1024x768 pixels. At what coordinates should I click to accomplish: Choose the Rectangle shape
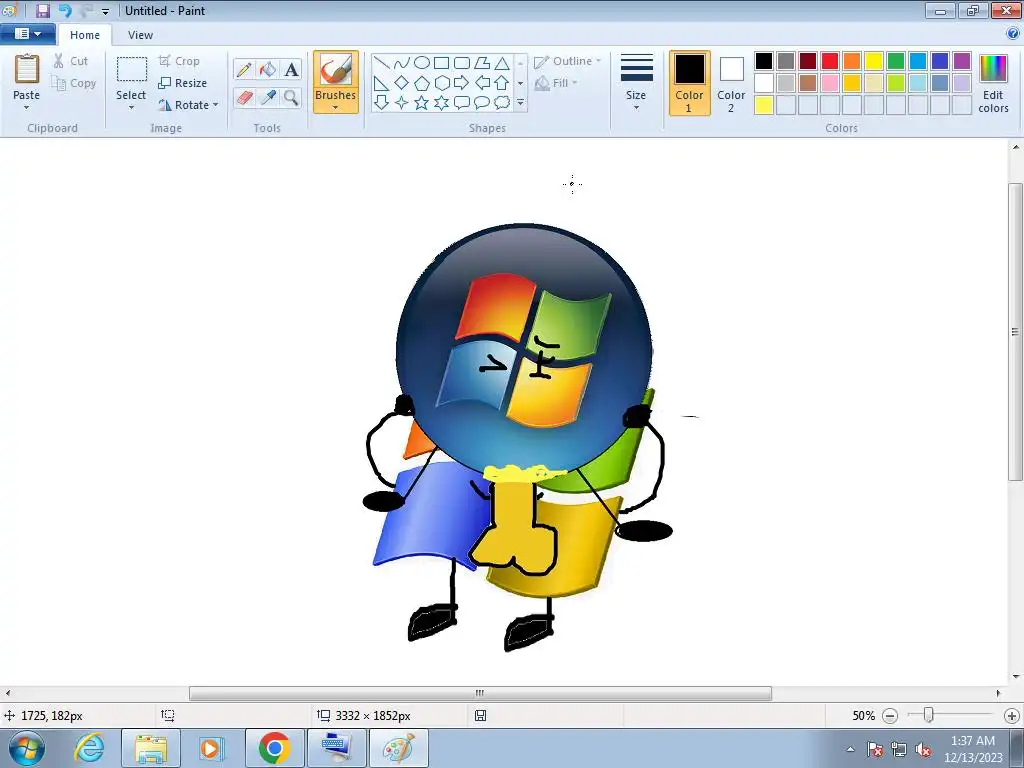[x=441, y=63]
